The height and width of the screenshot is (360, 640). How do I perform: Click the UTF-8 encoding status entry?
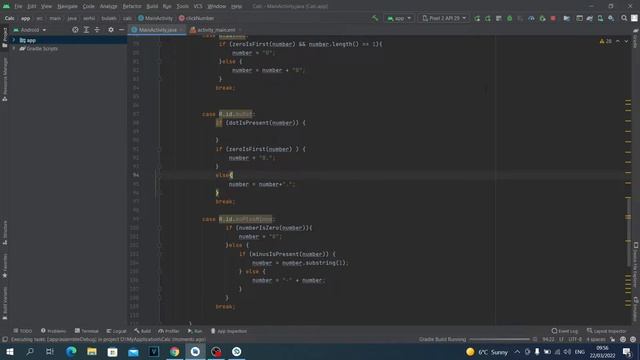tap(575, 339)
